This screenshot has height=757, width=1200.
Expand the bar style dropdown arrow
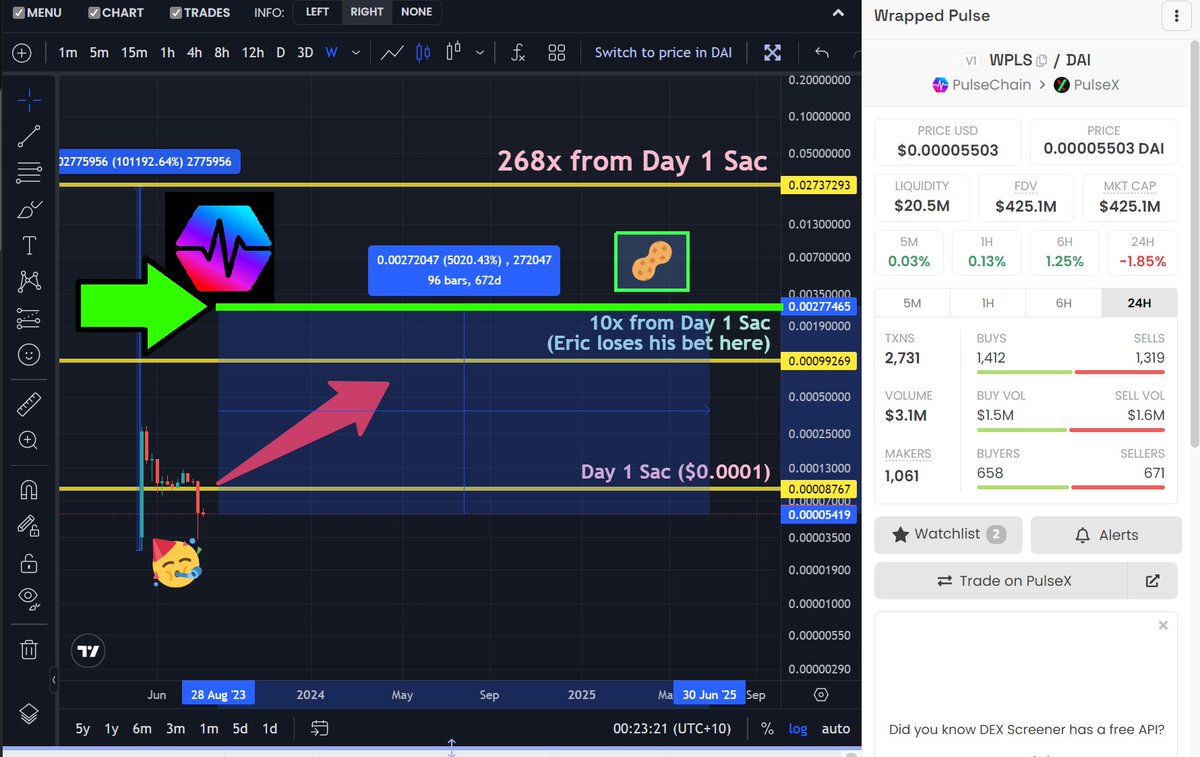coord(482,53)
